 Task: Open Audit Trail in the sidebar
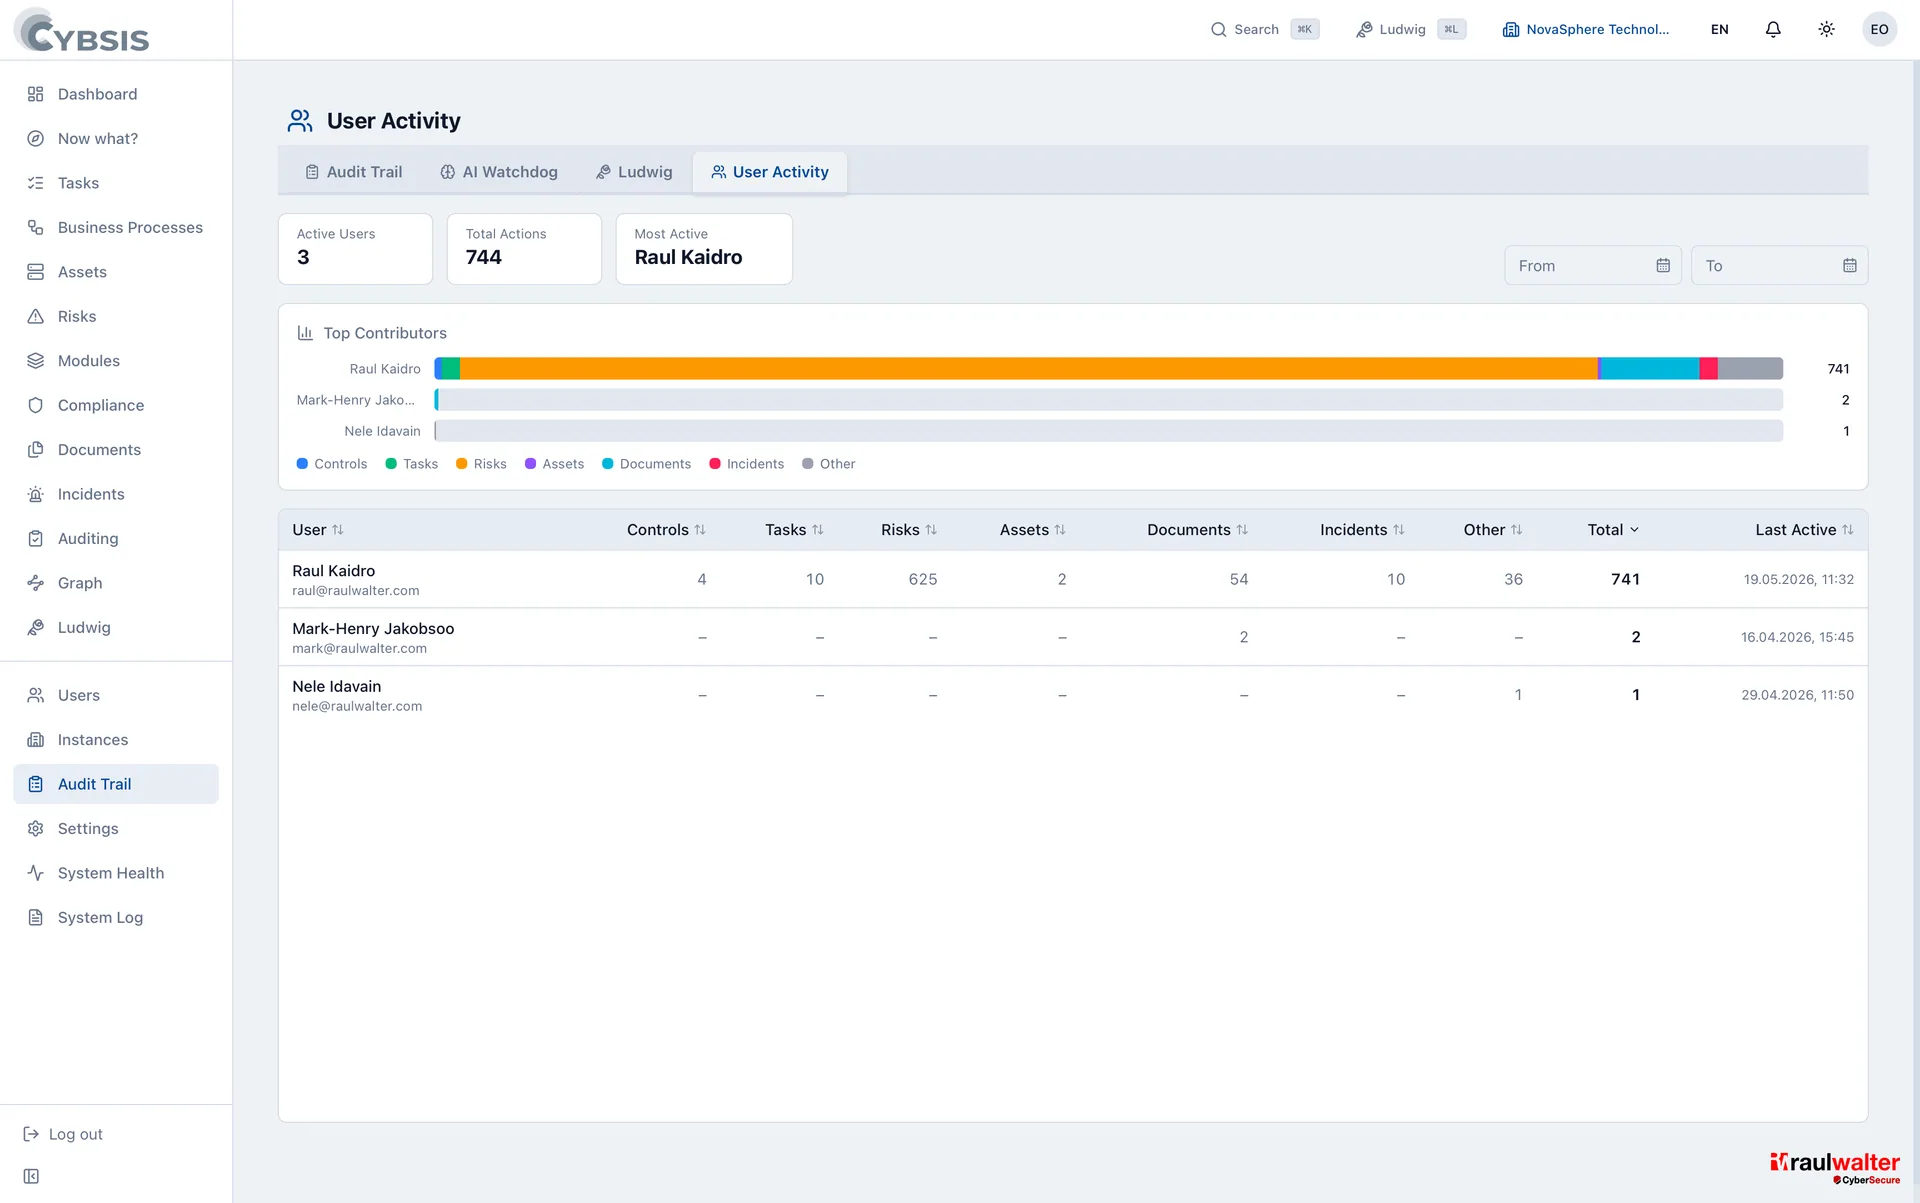click(116, 784)
